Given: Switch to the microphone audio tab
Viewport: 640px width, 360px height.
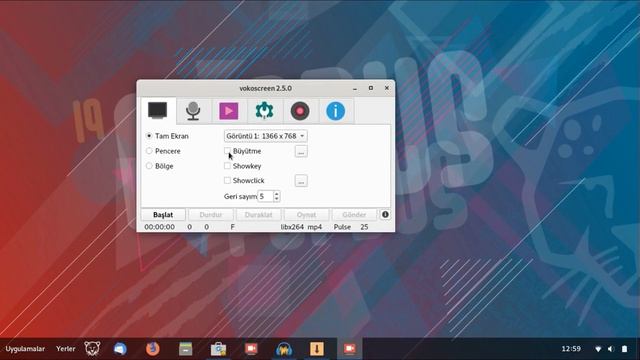Looking at the screenshot, I should click(193, 111).
